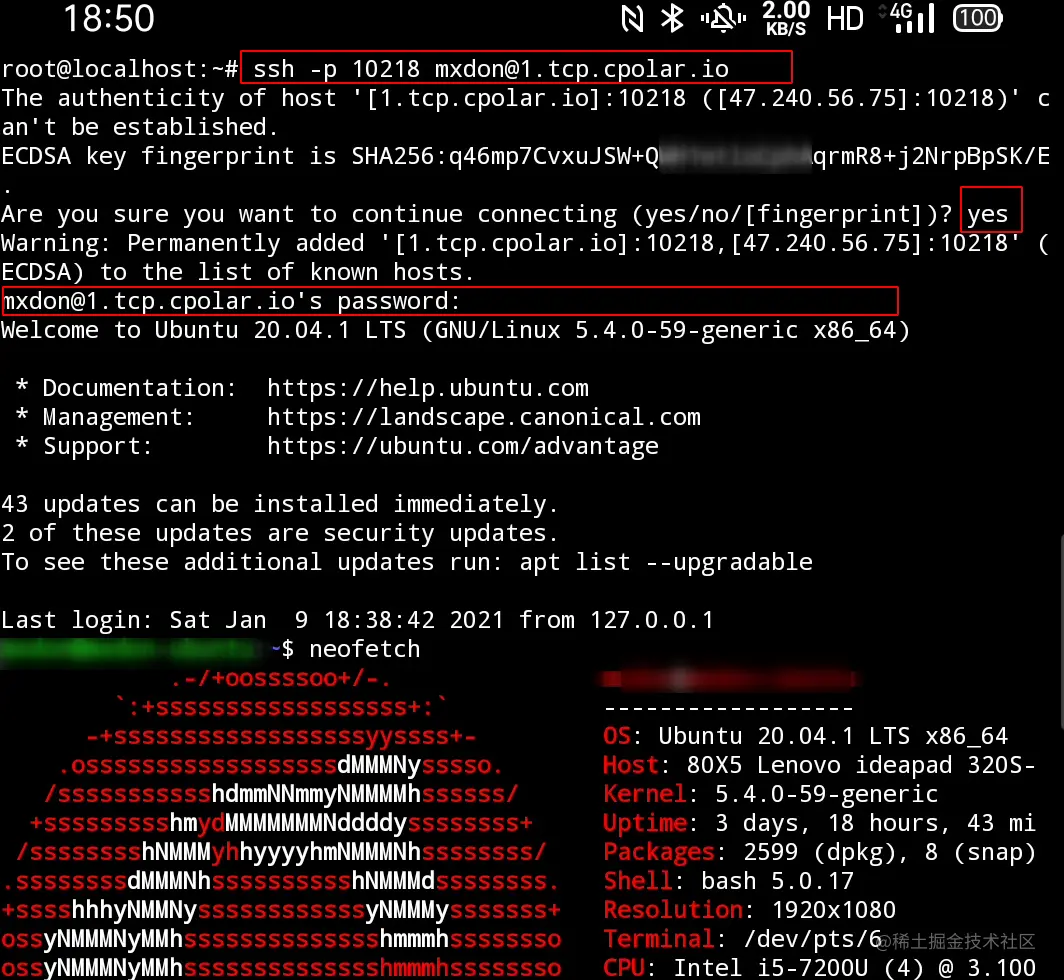Click the Packages: 2599 (dpkg) entry
This screenshot has width=1064, height=980.
point(819,852)
